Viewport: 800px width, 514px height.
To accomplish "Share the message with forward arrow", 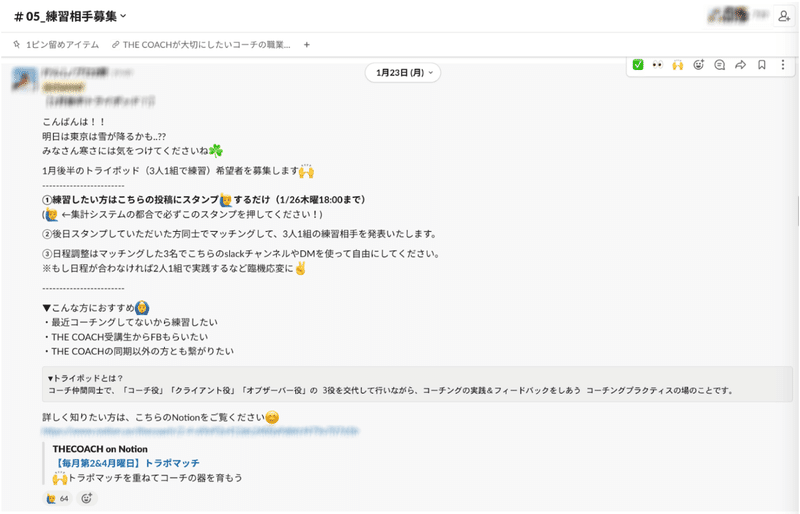I will tap(740, 65).
